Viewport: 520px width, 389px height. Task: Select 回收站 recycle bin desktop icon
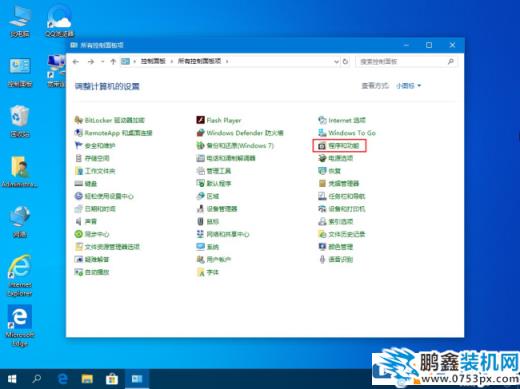(20, 121)
